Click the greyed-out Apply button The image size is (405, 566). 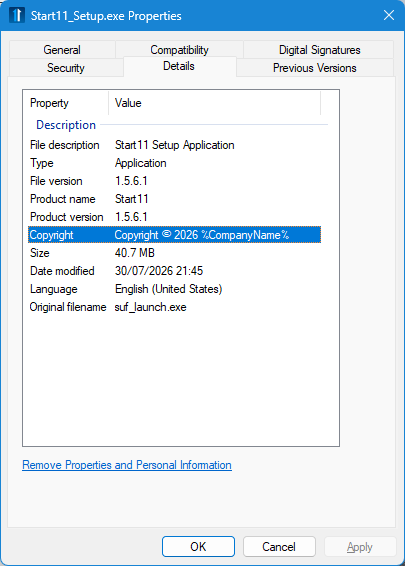(x=360, y=547)
